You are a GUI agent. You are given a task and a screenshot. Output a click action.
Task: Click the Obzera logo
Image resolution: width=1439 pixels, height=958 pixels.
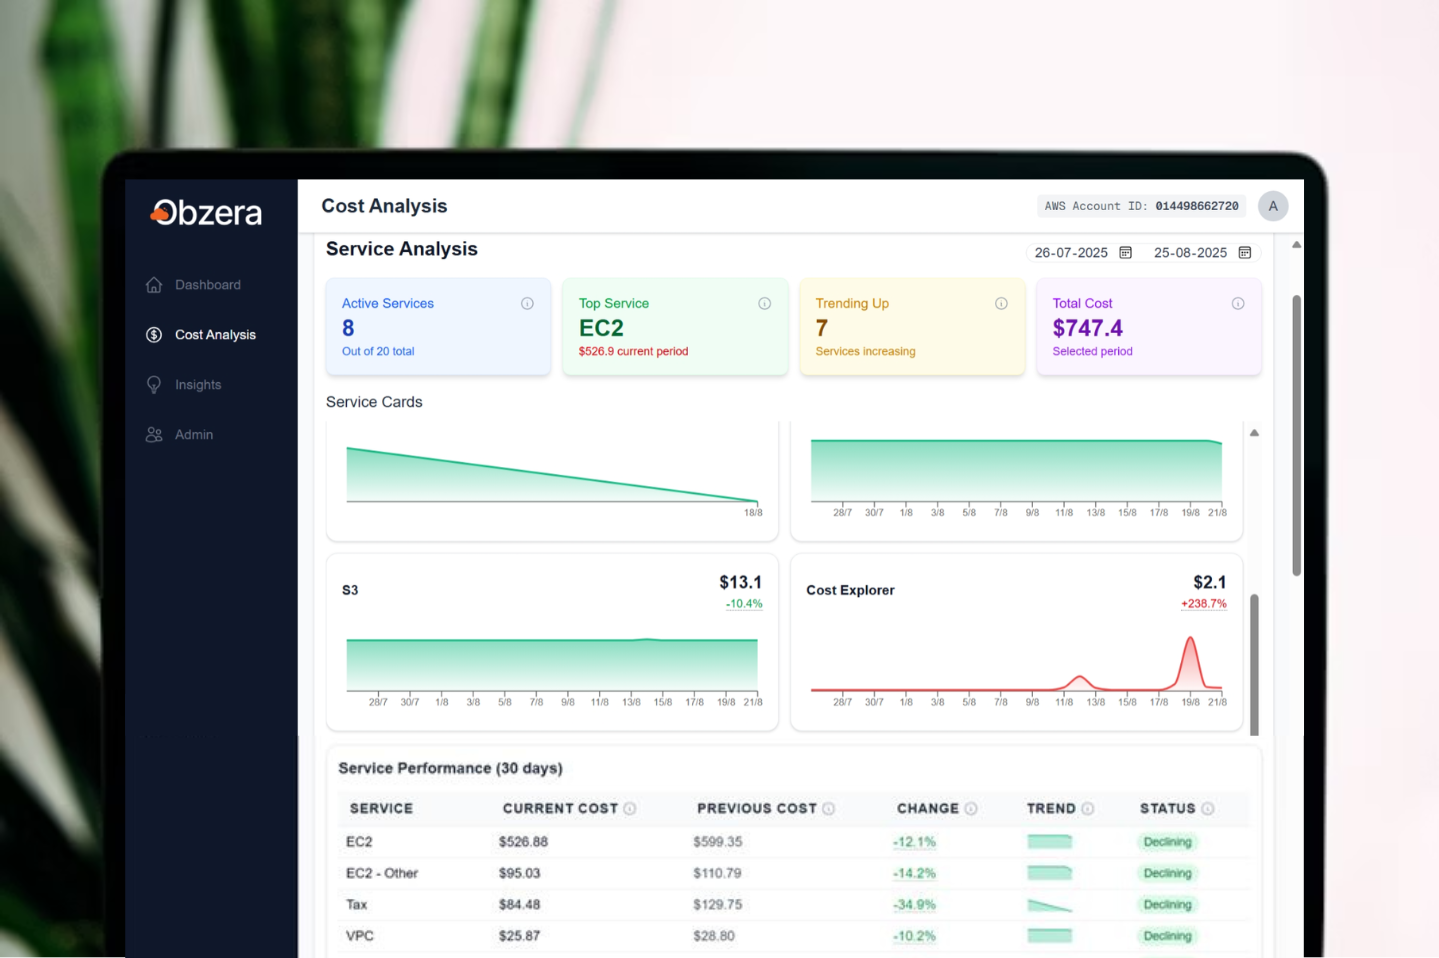point(207,213)
